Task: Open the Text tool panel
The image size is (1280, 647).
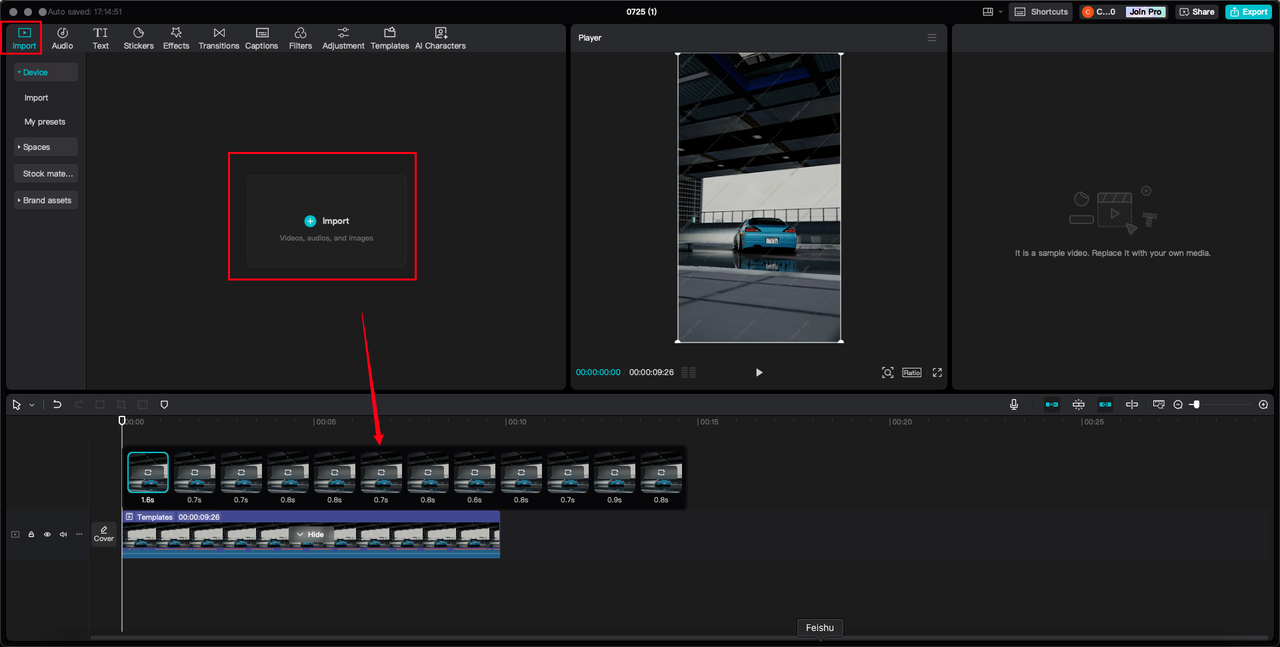Action: [101, 38]
